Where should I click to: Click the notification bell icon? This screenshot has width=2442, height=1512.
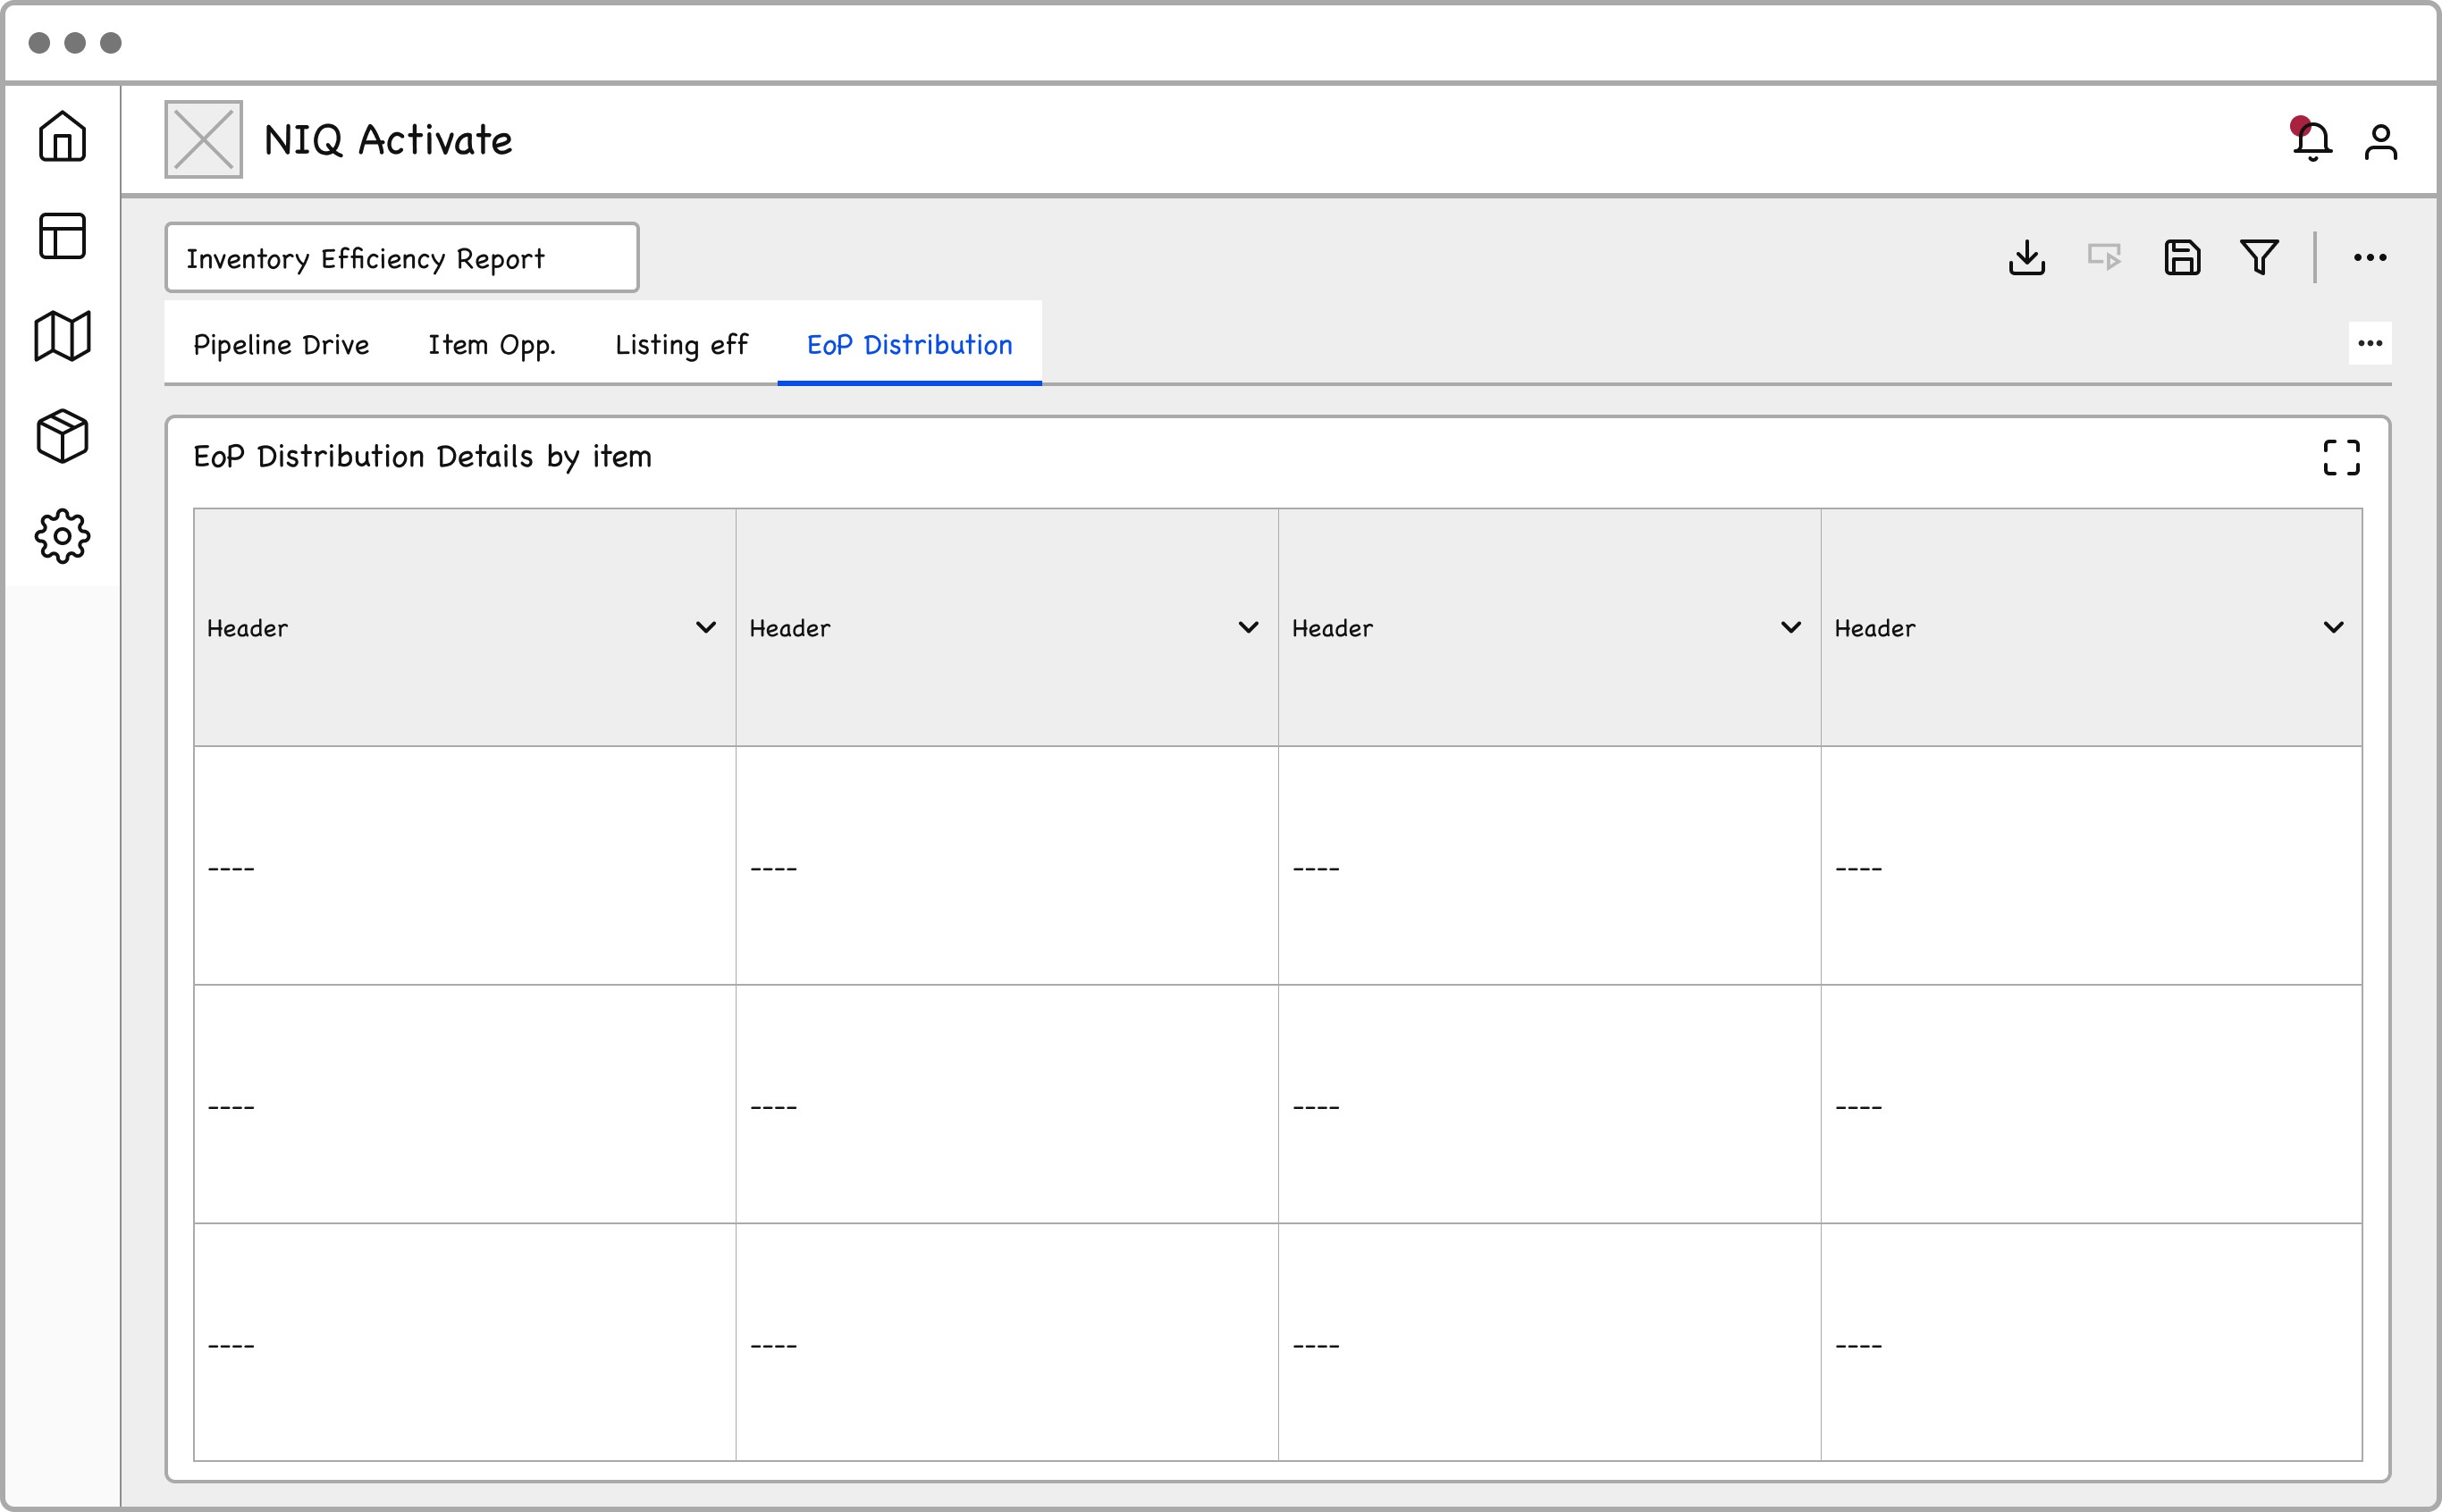pos(2312,141)
